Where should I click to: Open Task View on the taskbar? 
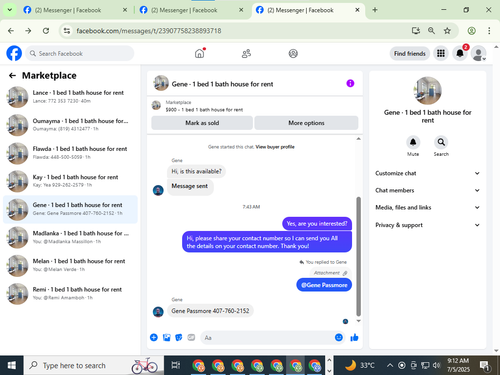(175, 366)
